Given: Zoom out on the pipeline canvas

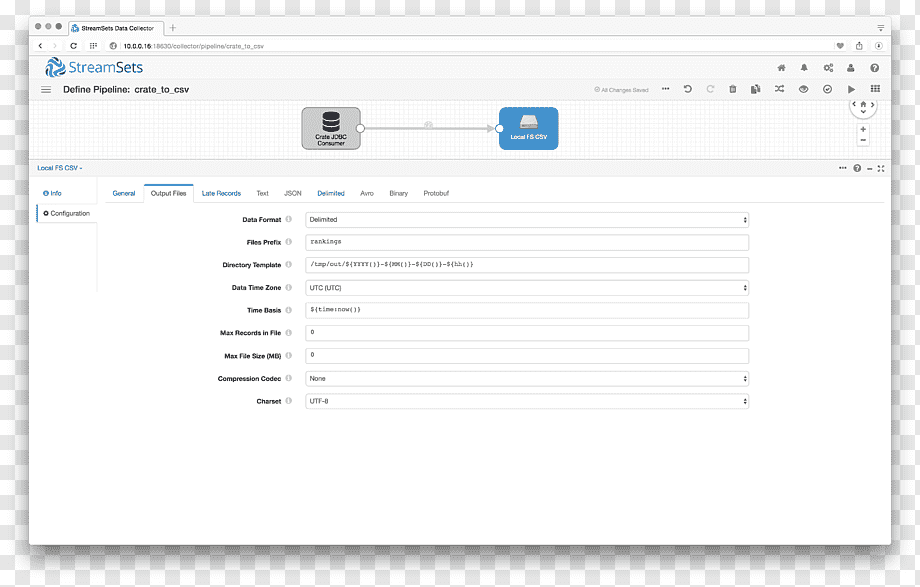Looking at the screenshot, I should (863, 140).
